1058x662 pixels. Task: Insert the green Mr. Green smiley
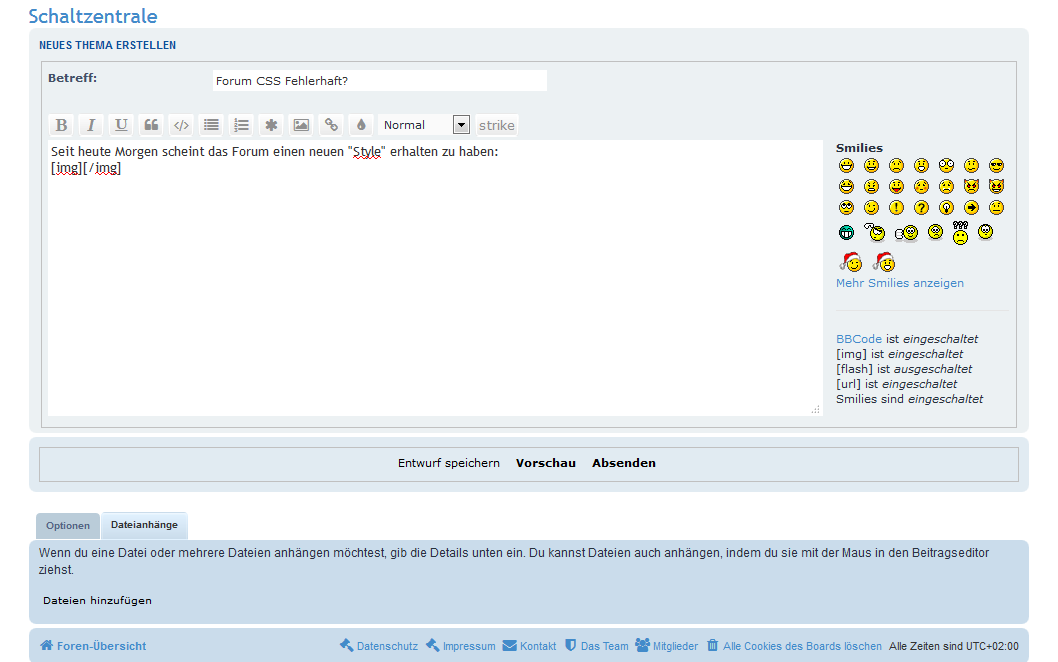coord(846,233)
